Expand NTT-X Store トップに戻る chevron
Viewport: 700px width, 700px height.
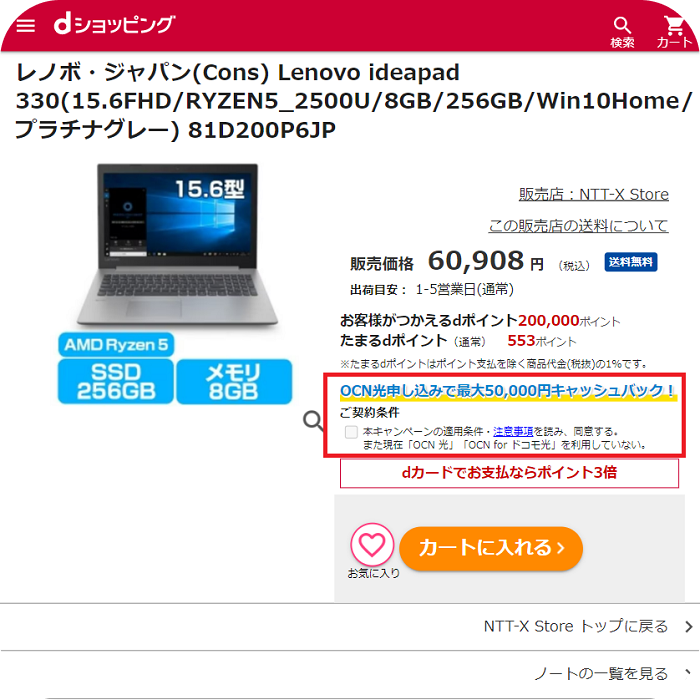tap(688, 627)
